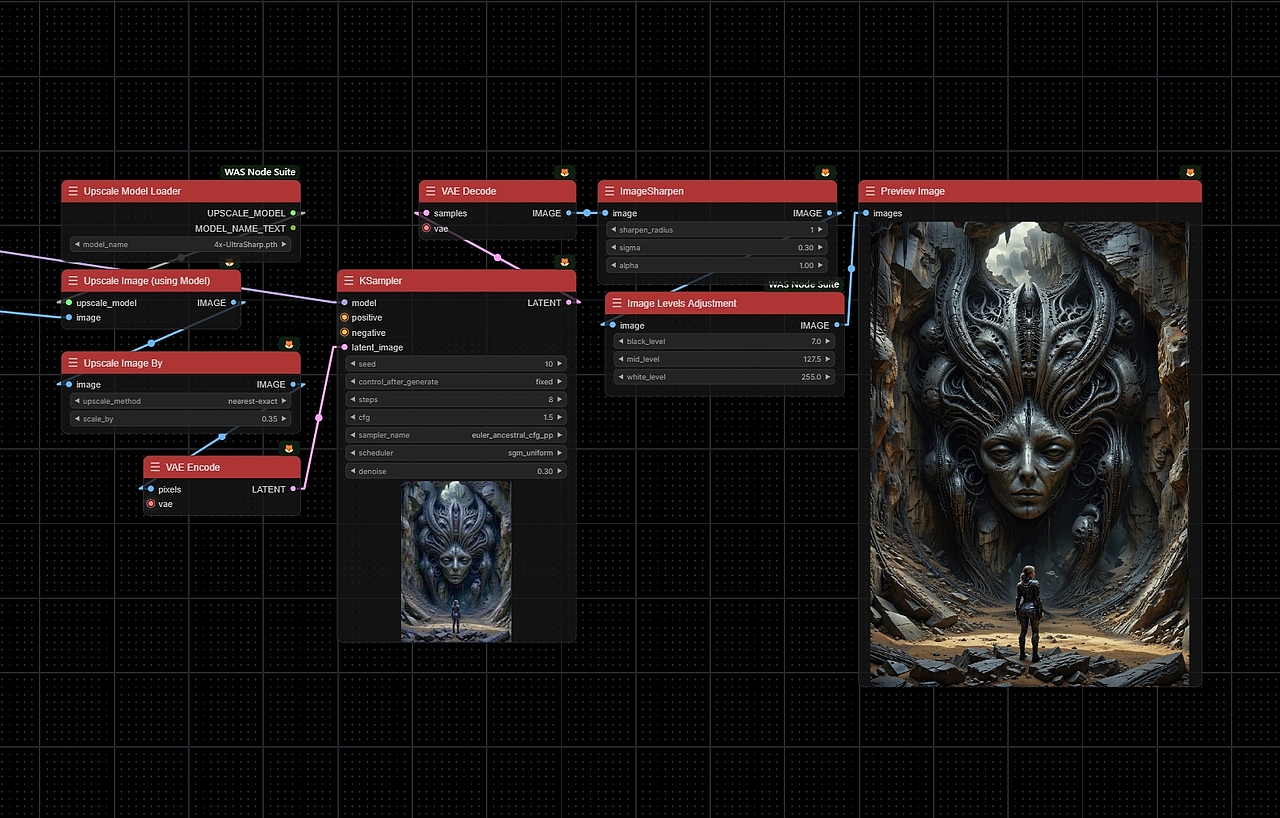Click the ImageSharpen node menu icon
The image size is (1280, 818).
coord(609,191)
